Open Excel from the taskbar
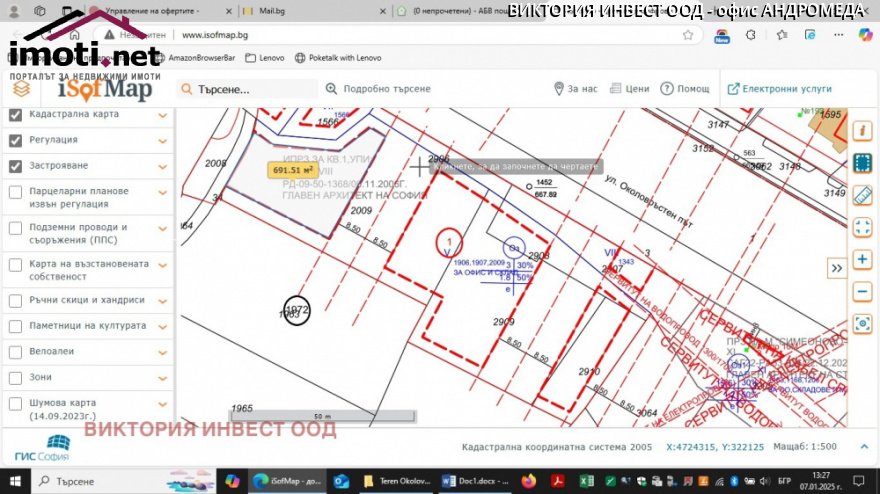880x494 pixels. (x=586, y=481)
